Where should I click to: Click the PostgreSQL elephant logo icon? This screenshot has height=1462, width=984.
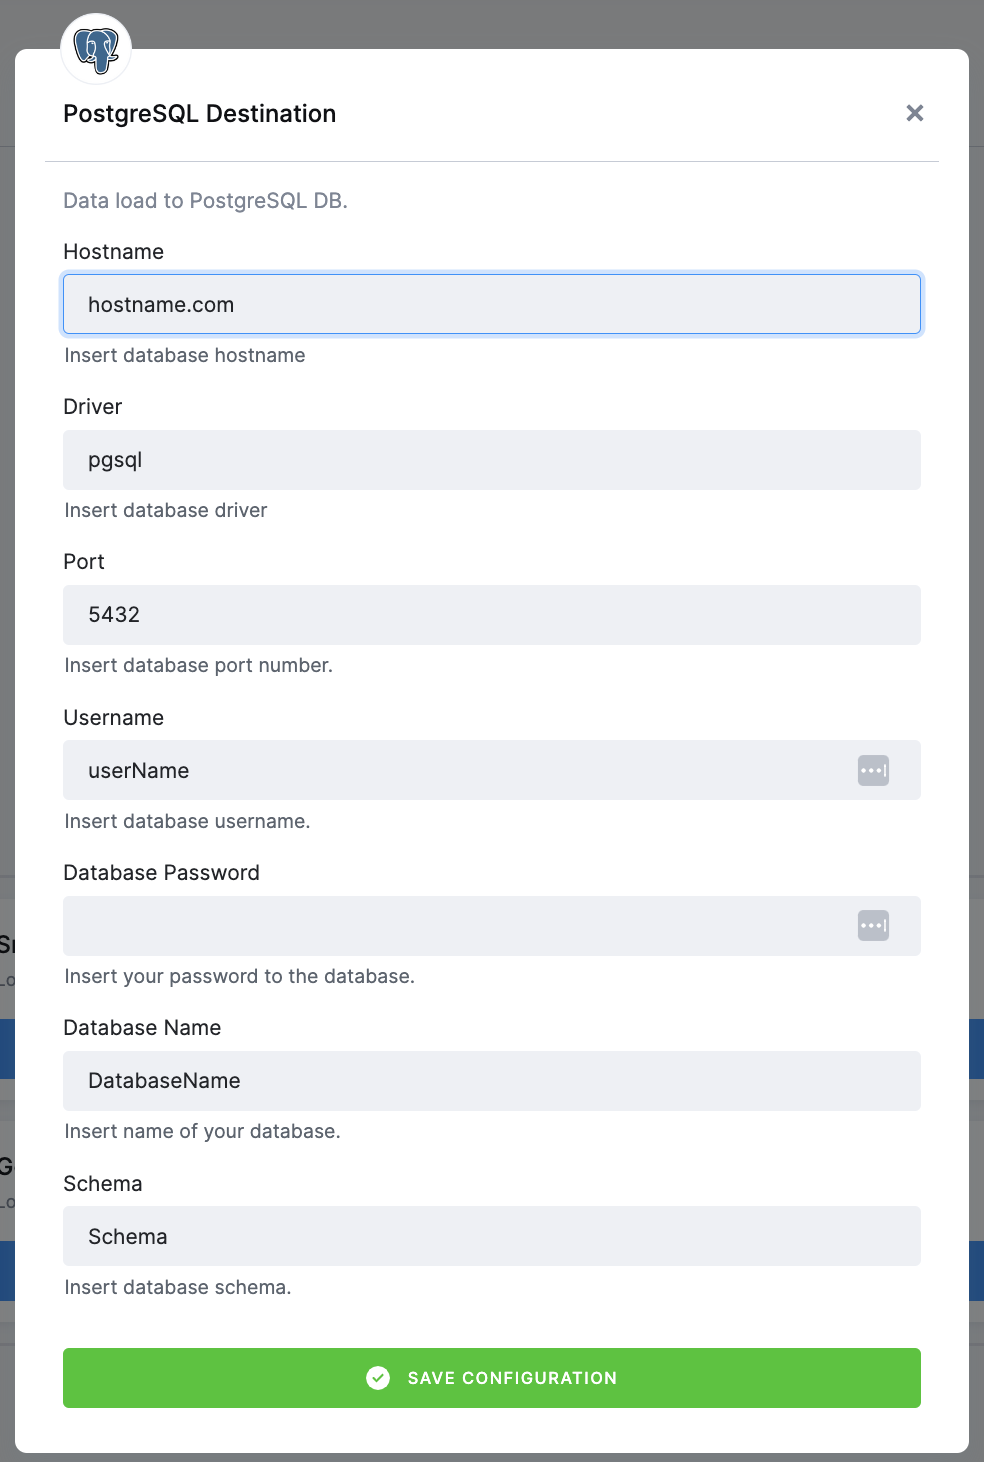click(x=95, y=48)
